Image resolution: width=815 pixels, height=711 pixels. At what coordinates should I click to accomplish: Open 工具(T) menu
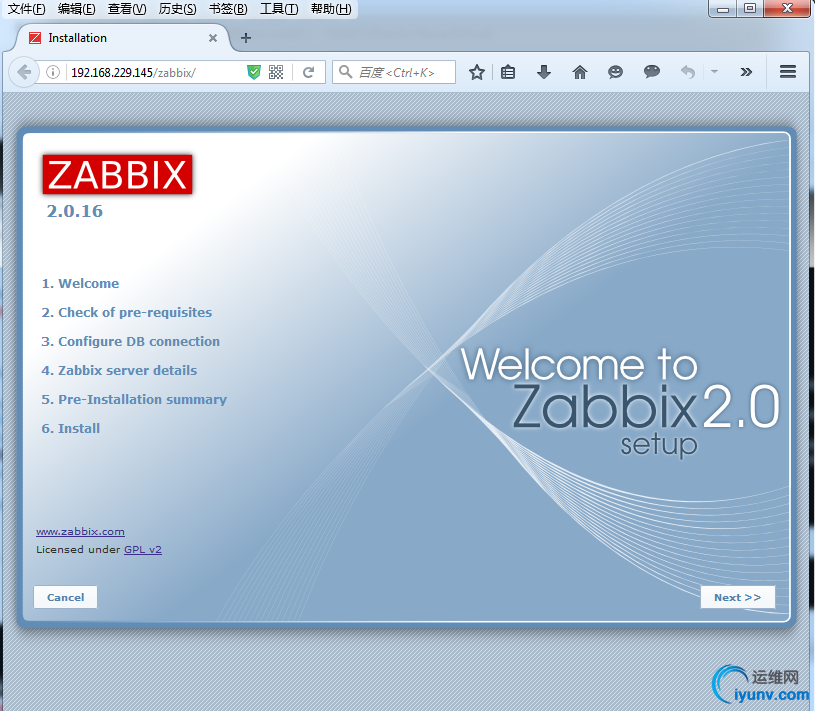(279, 9)
